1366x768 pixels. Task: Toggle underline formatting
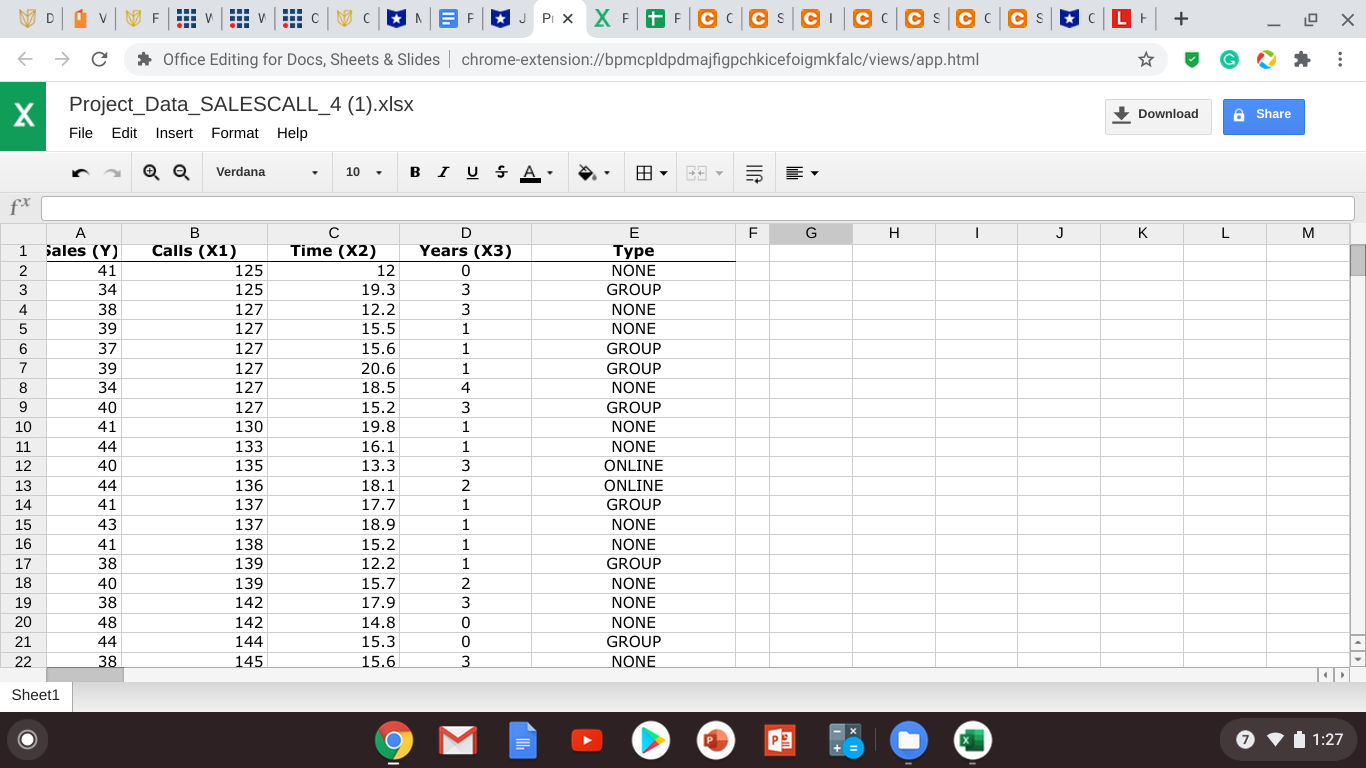click(472, 172)
